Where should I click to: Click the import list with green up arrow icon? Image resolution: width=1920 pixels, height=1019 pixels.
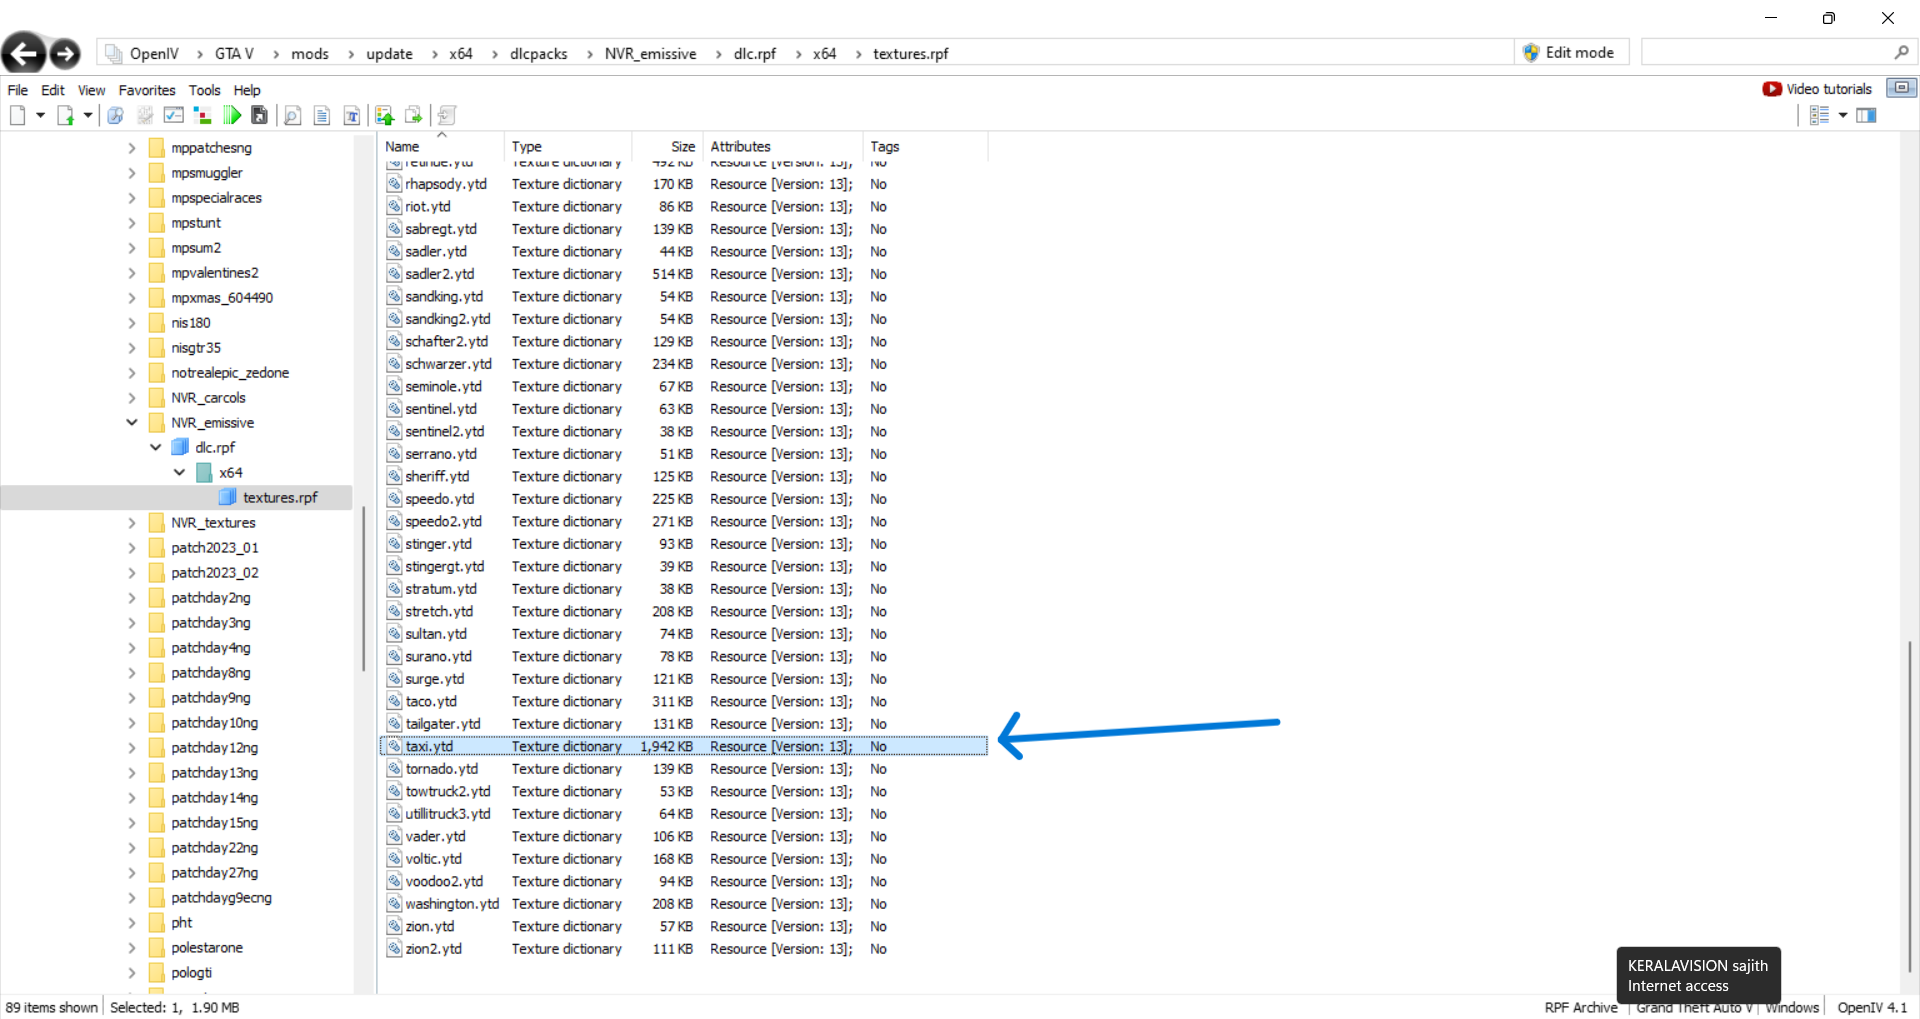pyautogui.click(x=385, y=116)
